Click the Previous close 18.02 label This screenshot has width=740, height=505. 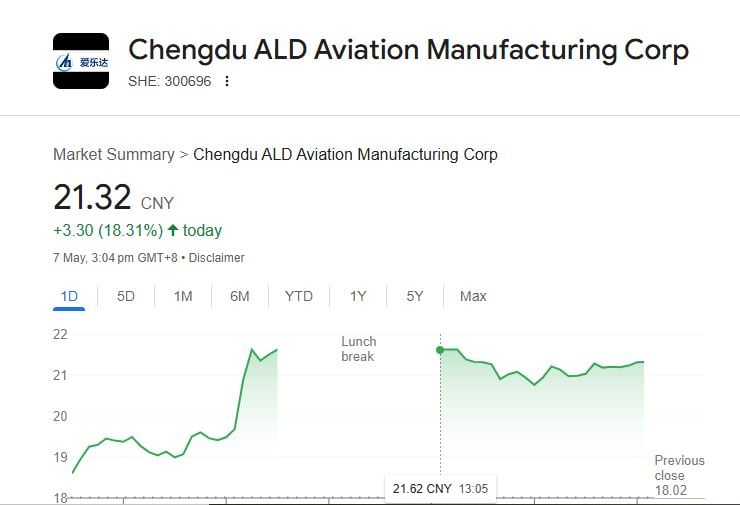click(679, 475)
